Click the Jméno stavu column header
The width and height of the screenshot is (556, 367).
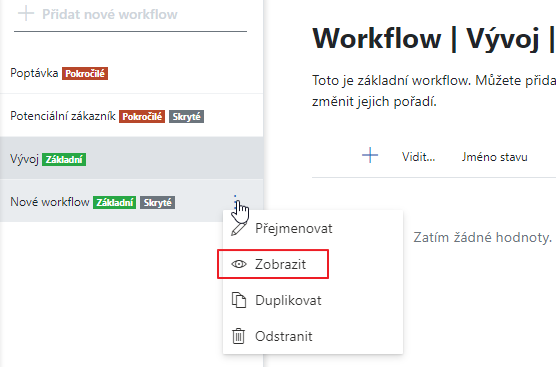coord(494,157)
